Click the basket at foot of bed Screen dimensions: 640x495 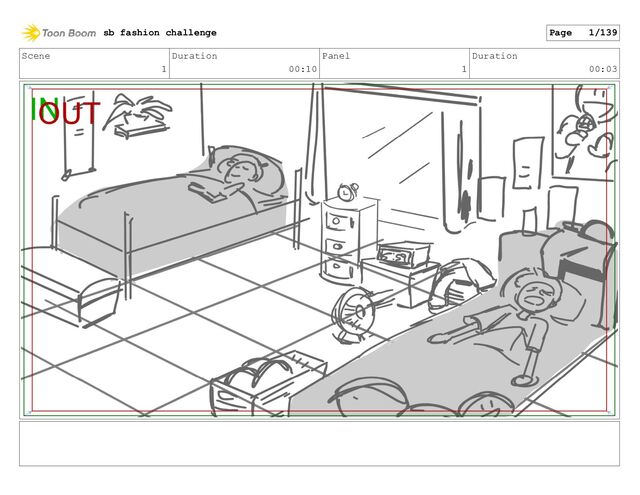tap(268, 382)
